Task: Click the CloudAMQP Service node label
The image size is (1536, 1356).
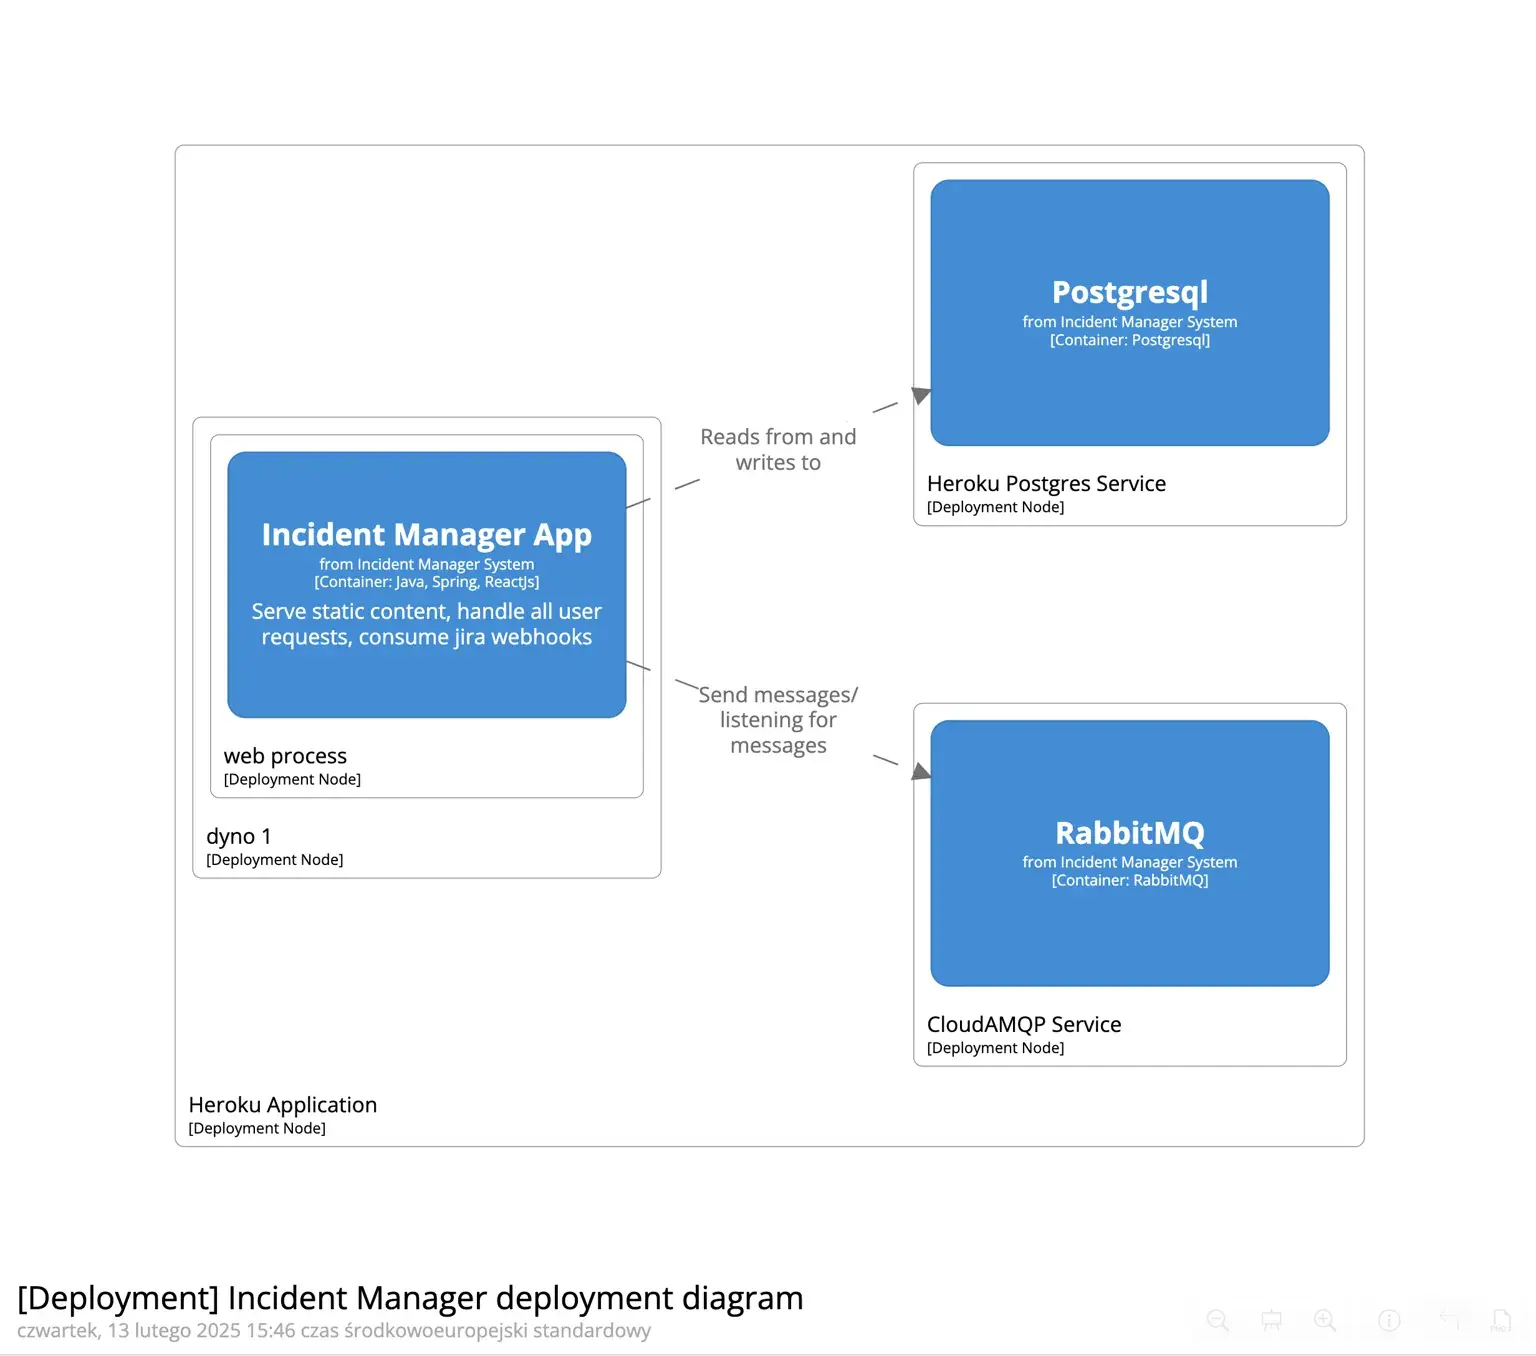Action: click(x=1024, y=1025)
